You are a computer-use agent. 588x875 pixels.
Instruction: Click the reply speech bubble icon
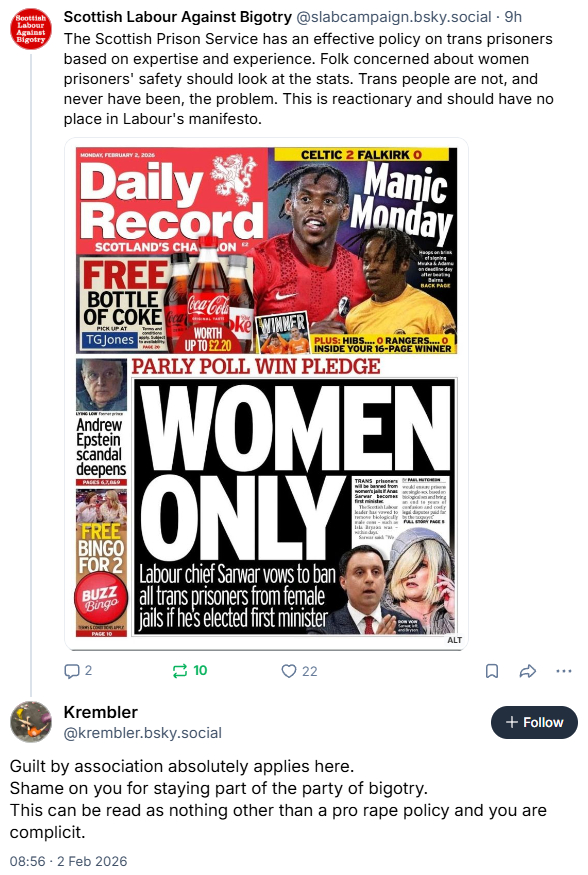click(x=72, y=671)
